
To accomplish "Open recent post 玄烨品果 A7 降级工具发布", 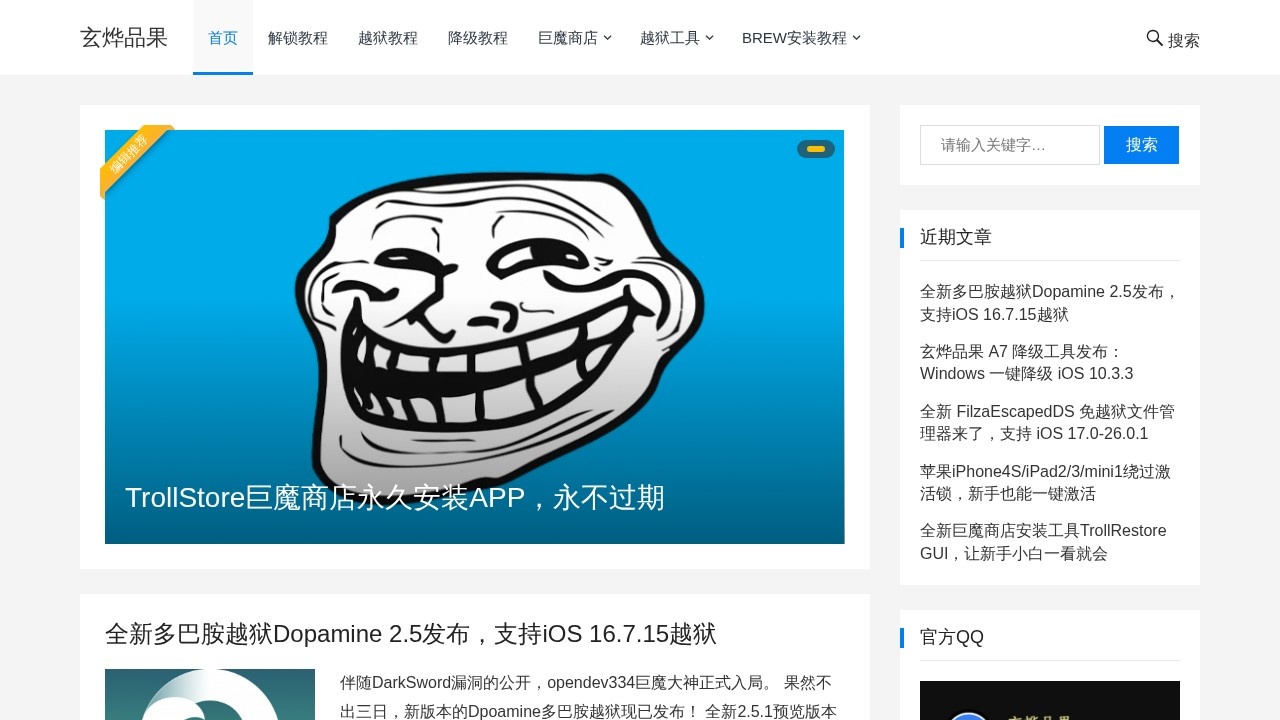I will pyautogui.click(x=1026, y=363).
